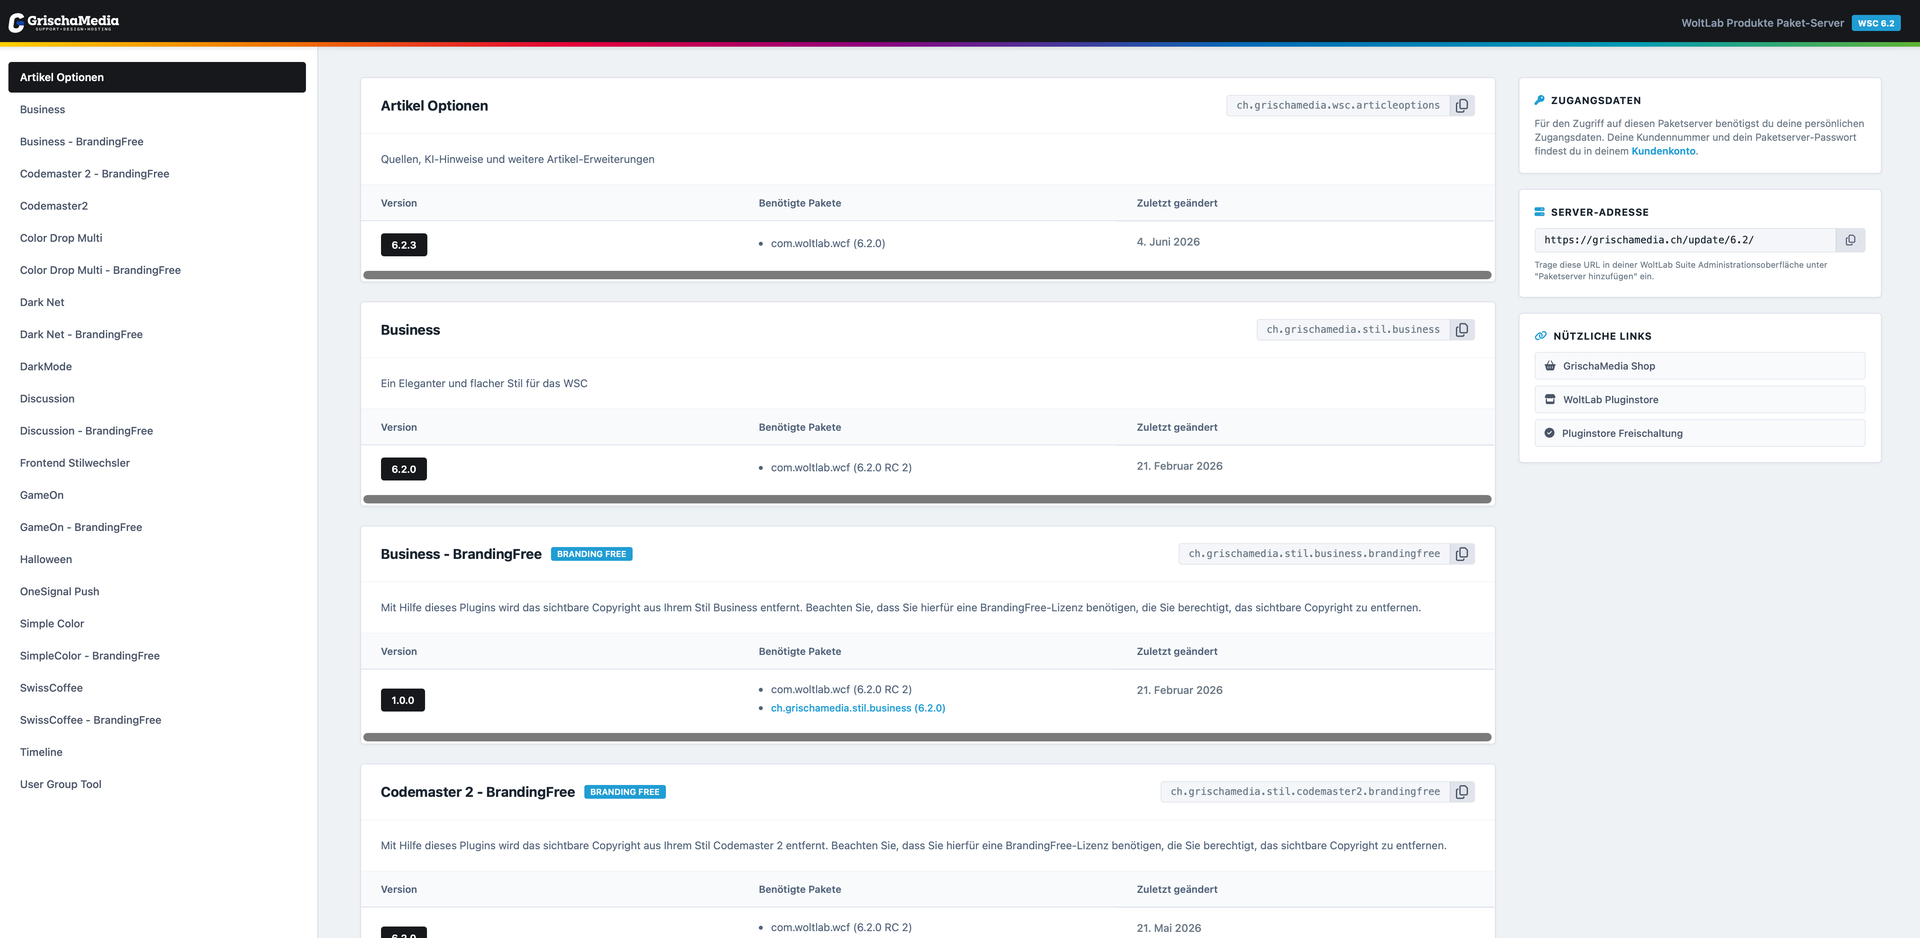Click the ch.grischamedia.wsc.articleoptions identifier field
This screenshot has width=1920, height=938.
point(1338,106)
